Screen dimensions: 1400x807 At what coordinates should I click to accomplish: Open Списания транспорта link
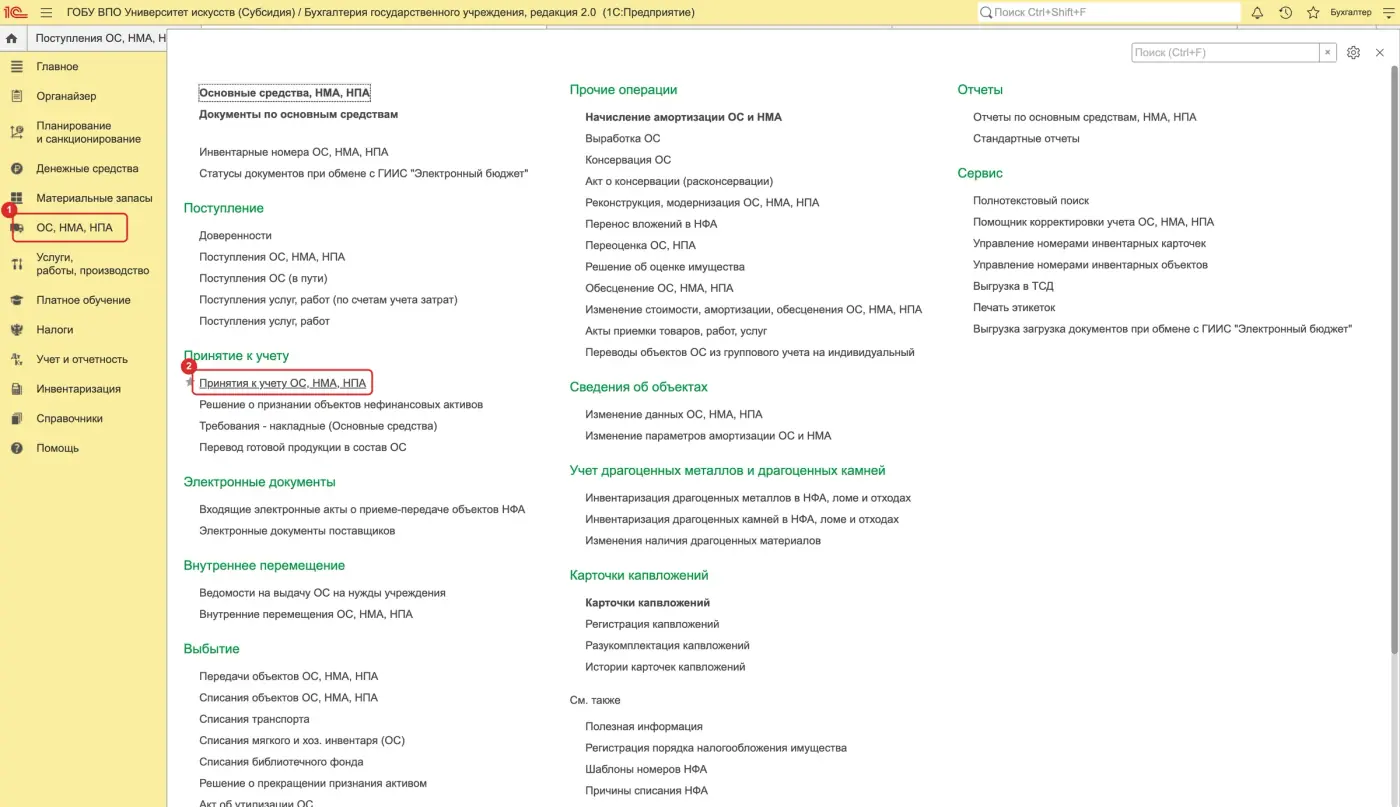coord(254,719)
